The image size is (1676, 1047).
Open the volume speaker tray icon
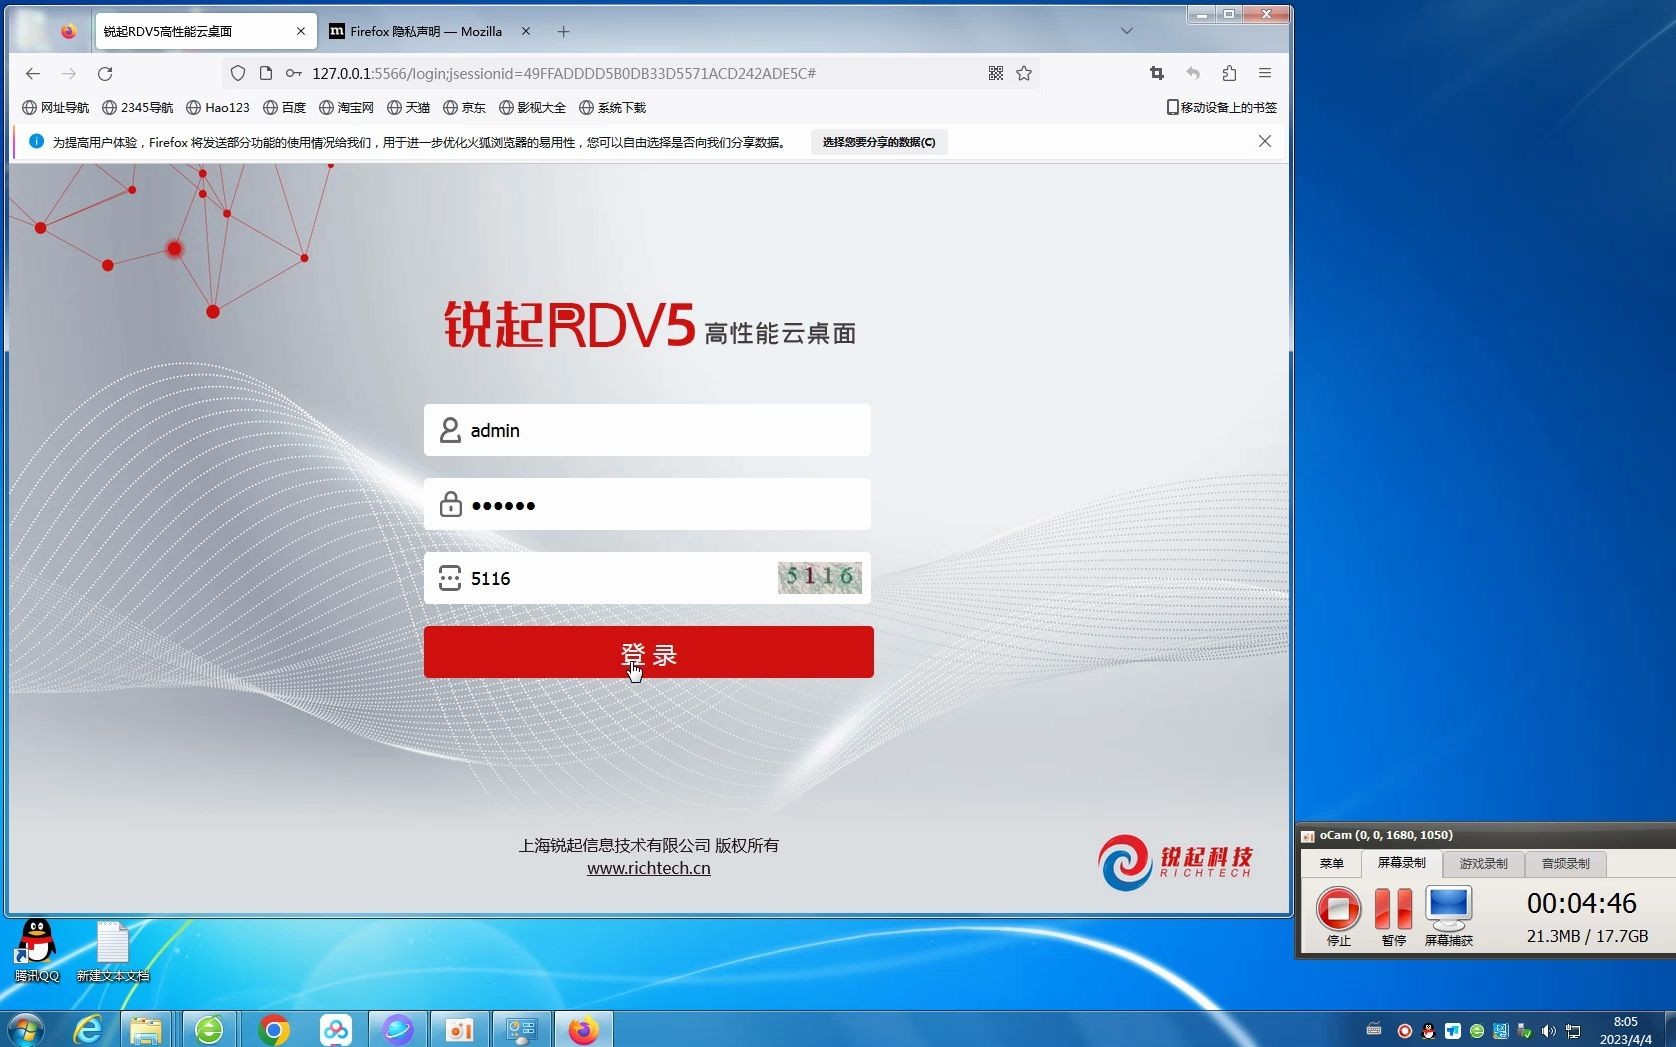(x=1549, y=1030)
